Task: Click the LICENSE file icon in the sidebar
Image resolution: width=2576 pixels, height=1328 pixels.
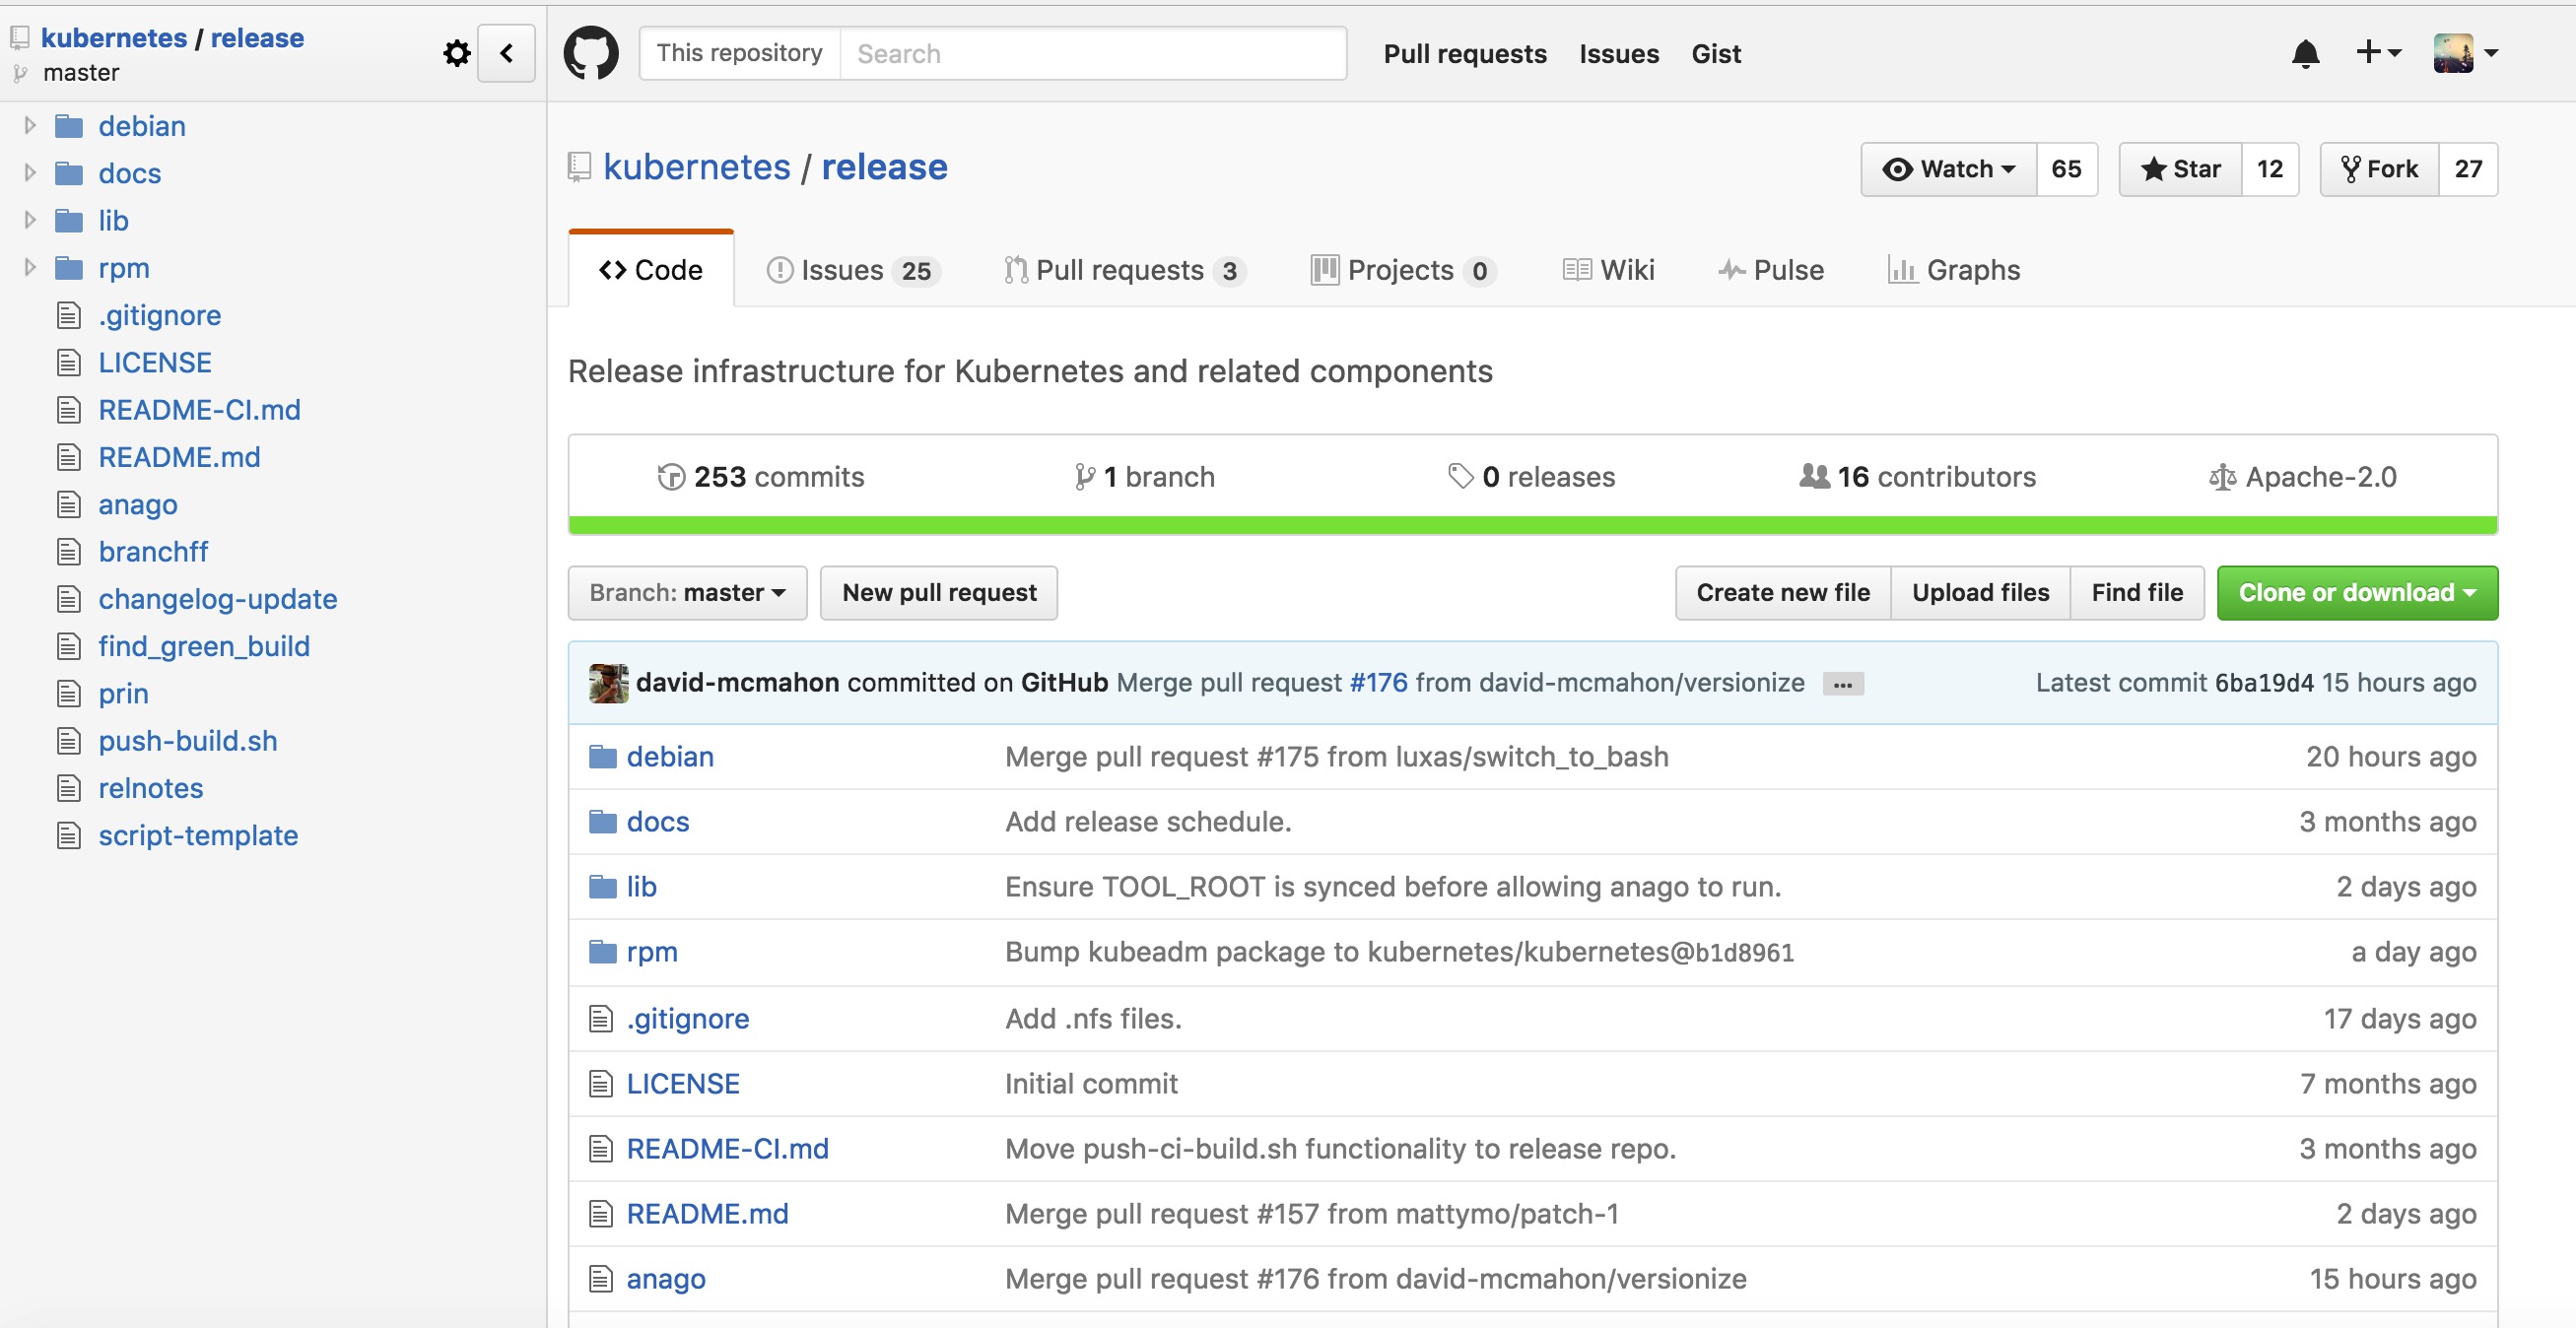Action: pos(68,362)
